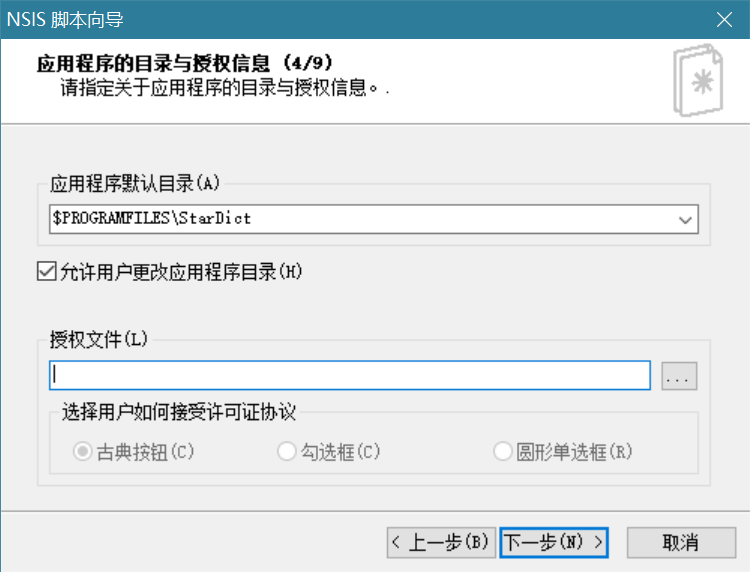The height and width of the screenshot is (572, 750).
Task: Pick the 圆形单选框(R) radio option
Action: (x=502, y=452)
